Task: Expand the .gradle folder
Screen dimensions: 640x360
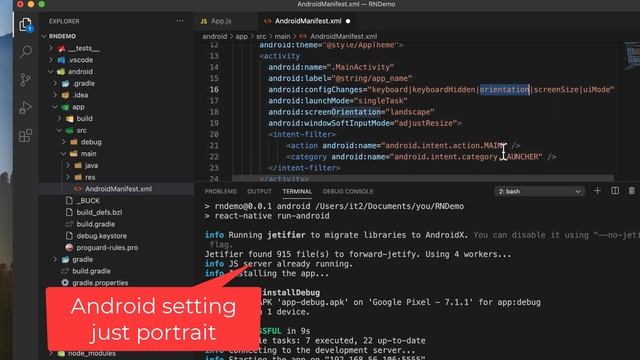Action: 55,83
